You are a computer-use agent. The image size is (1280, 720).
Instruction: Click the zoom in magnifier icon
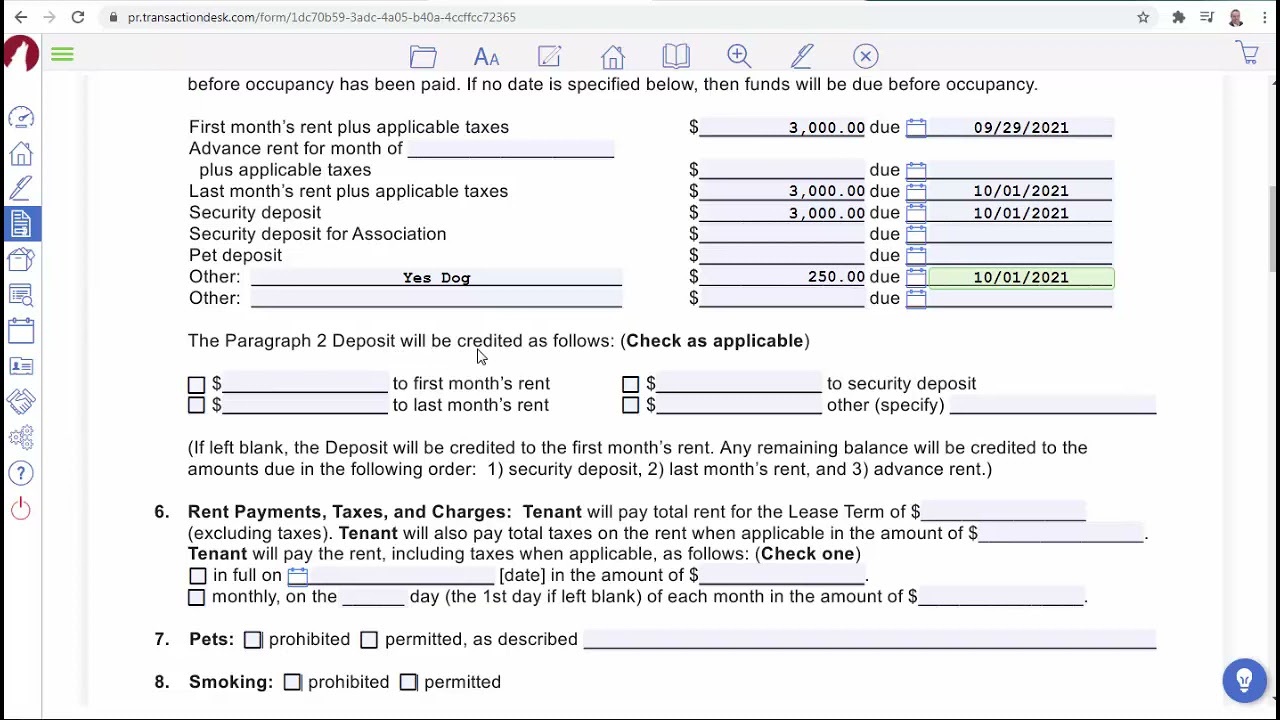tap(739, 56)
